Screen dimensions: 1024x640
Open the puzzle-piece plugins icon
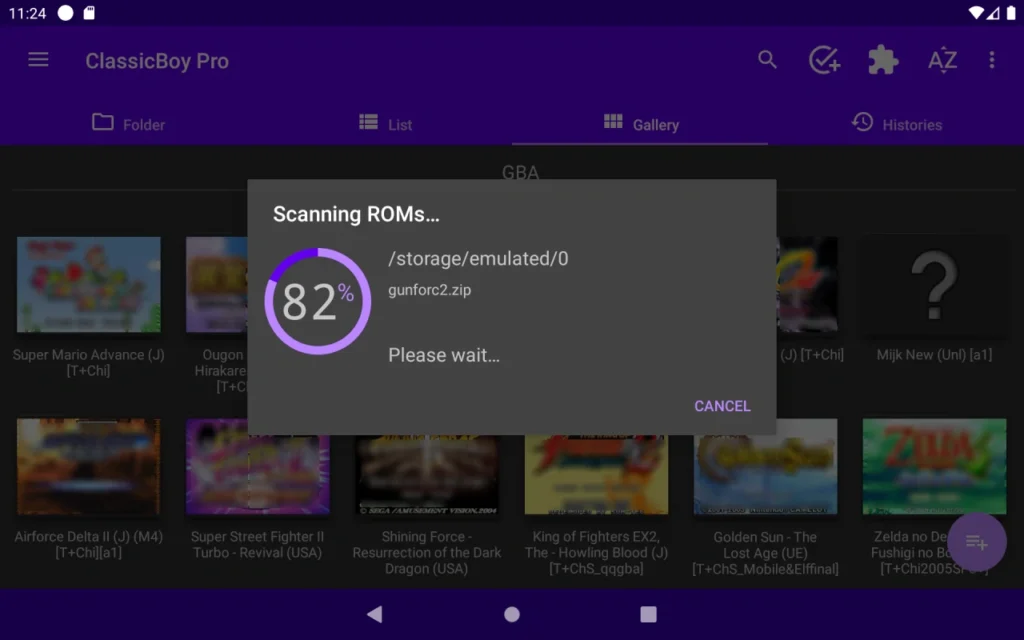coord(883,60)
